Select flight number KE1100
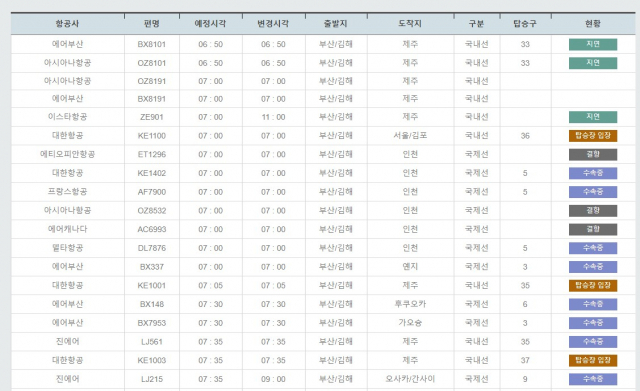The image size is (640, 391). pyautogui.click(x=152, y=136)
